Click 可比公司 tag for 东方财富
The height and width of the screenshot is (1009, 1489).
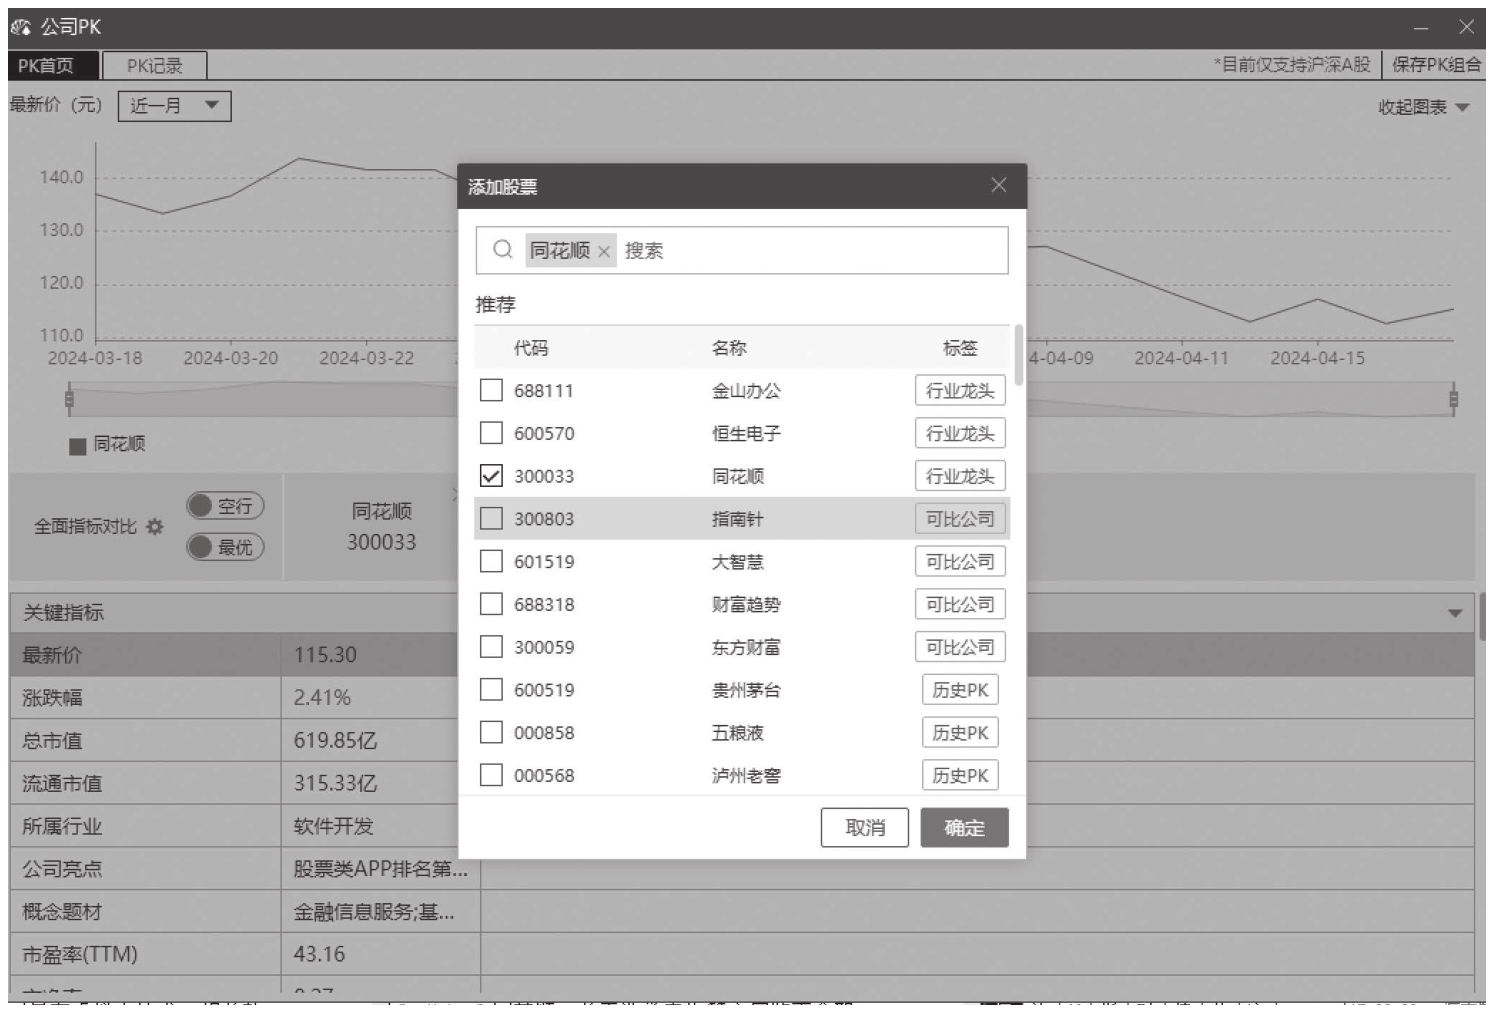[960, 647]
